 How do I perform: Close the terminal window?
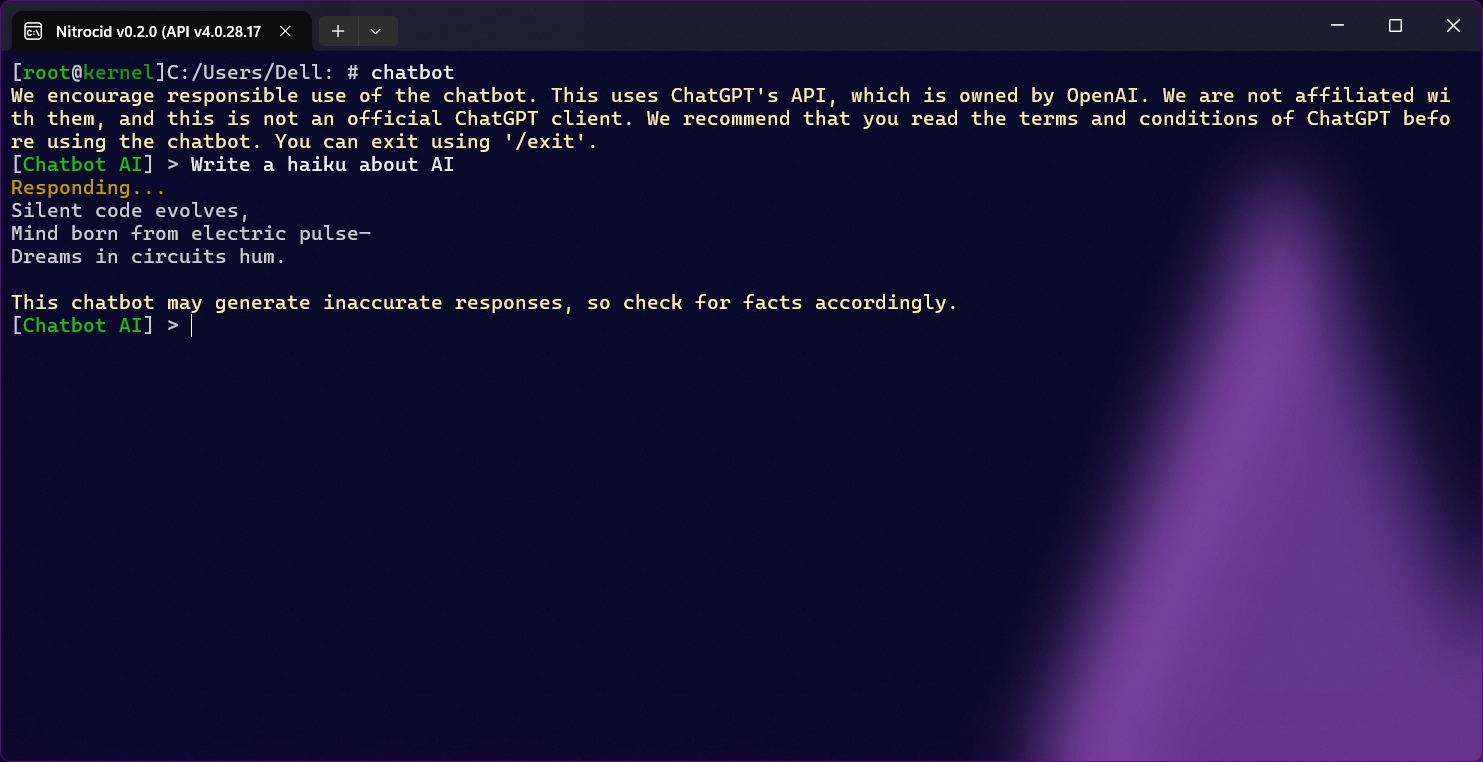(1453, 26)
